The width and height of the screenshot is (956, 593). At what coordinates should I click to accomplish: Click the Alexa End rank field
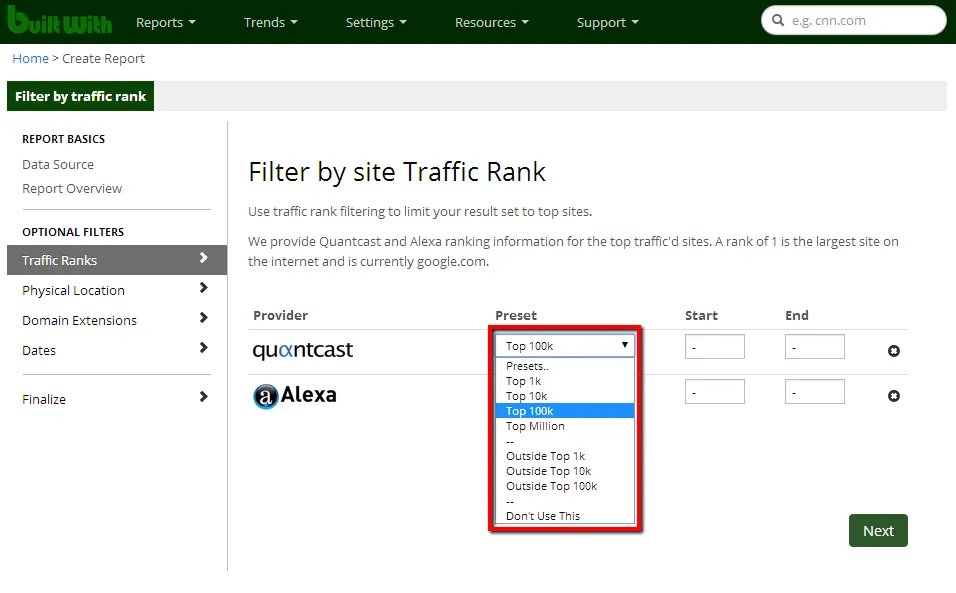click(814, 392)
